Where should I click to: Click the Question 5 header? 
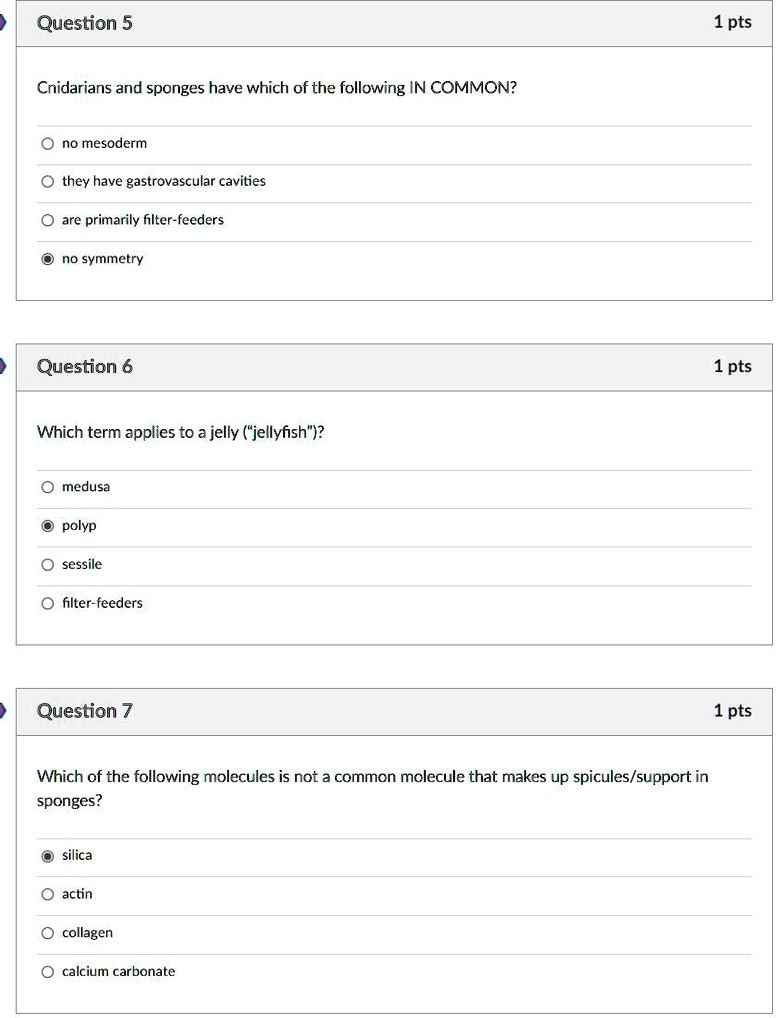coord(84,22)
